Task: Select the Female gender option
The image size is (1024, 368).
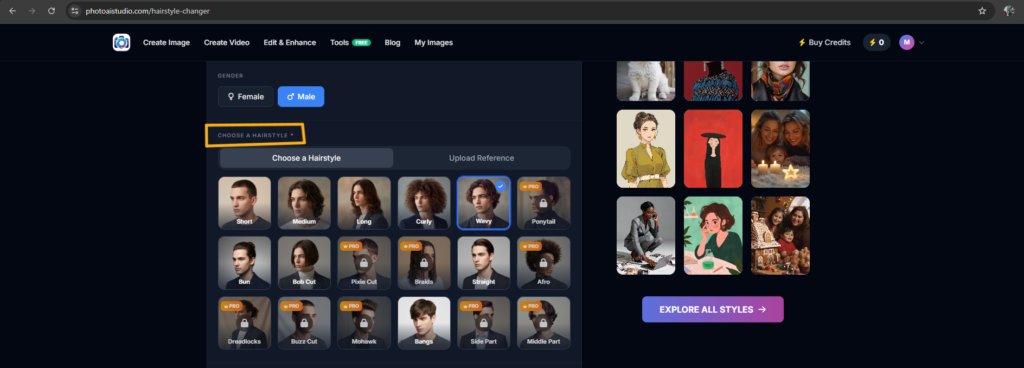Action: pyautogui.click(x=246, y=97)
